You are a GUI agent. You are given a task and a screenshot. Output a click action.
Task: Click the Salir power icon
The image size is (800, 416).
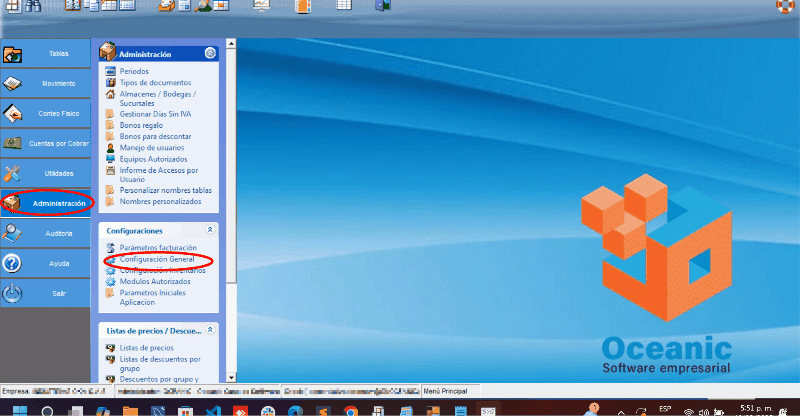tap(13, 293)
